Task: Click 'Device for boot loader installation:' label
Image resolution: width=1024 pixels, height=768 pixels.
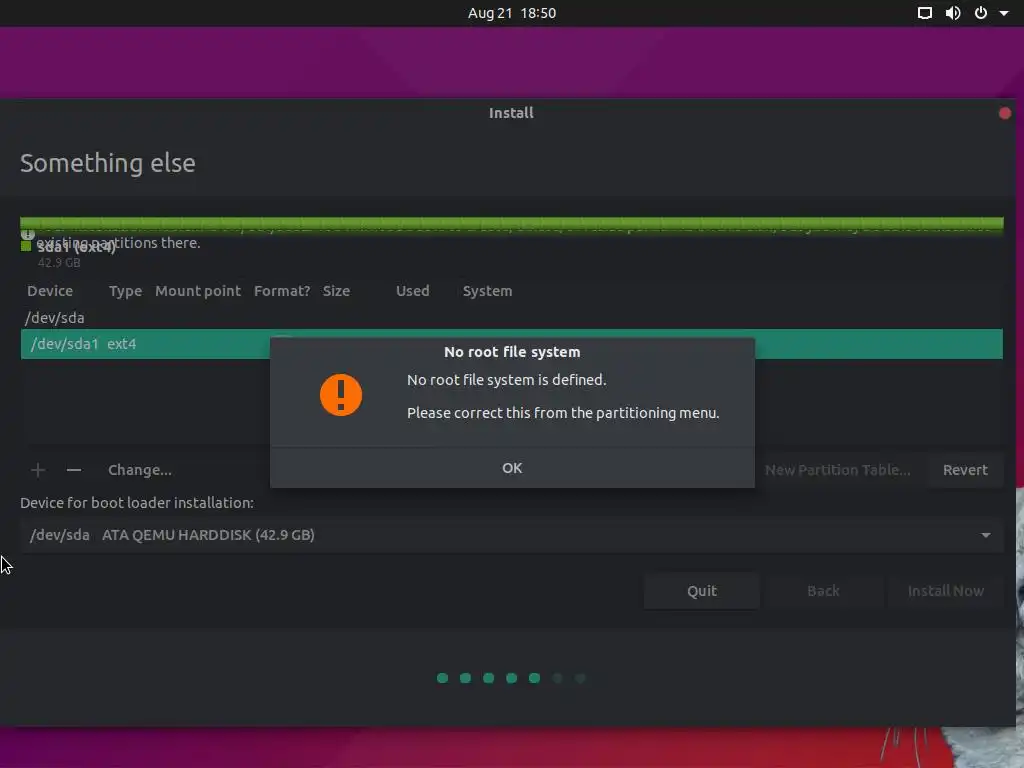Action: 136,503
